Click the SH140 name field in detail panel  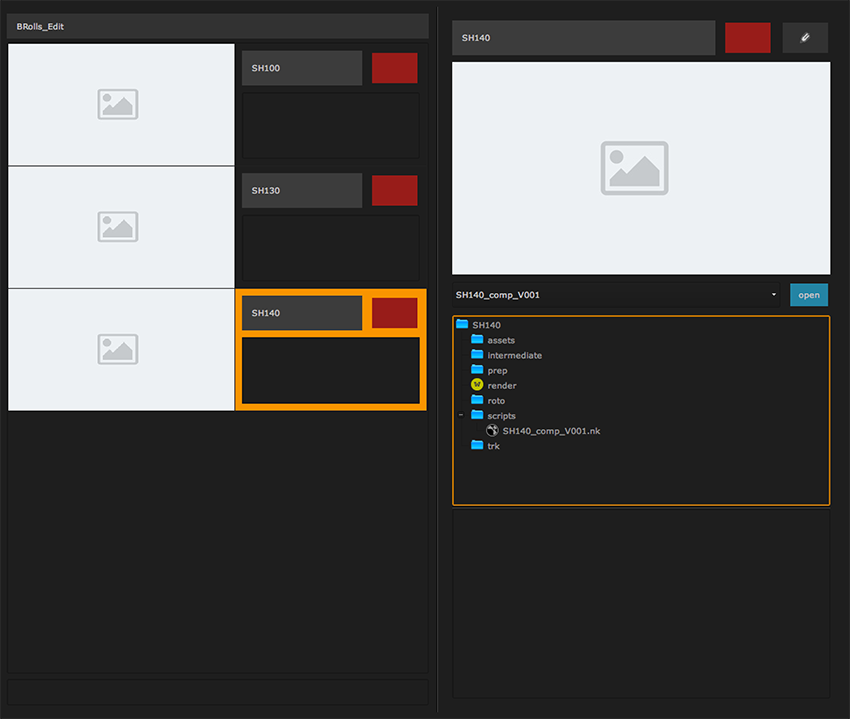(x=583, y=38)
